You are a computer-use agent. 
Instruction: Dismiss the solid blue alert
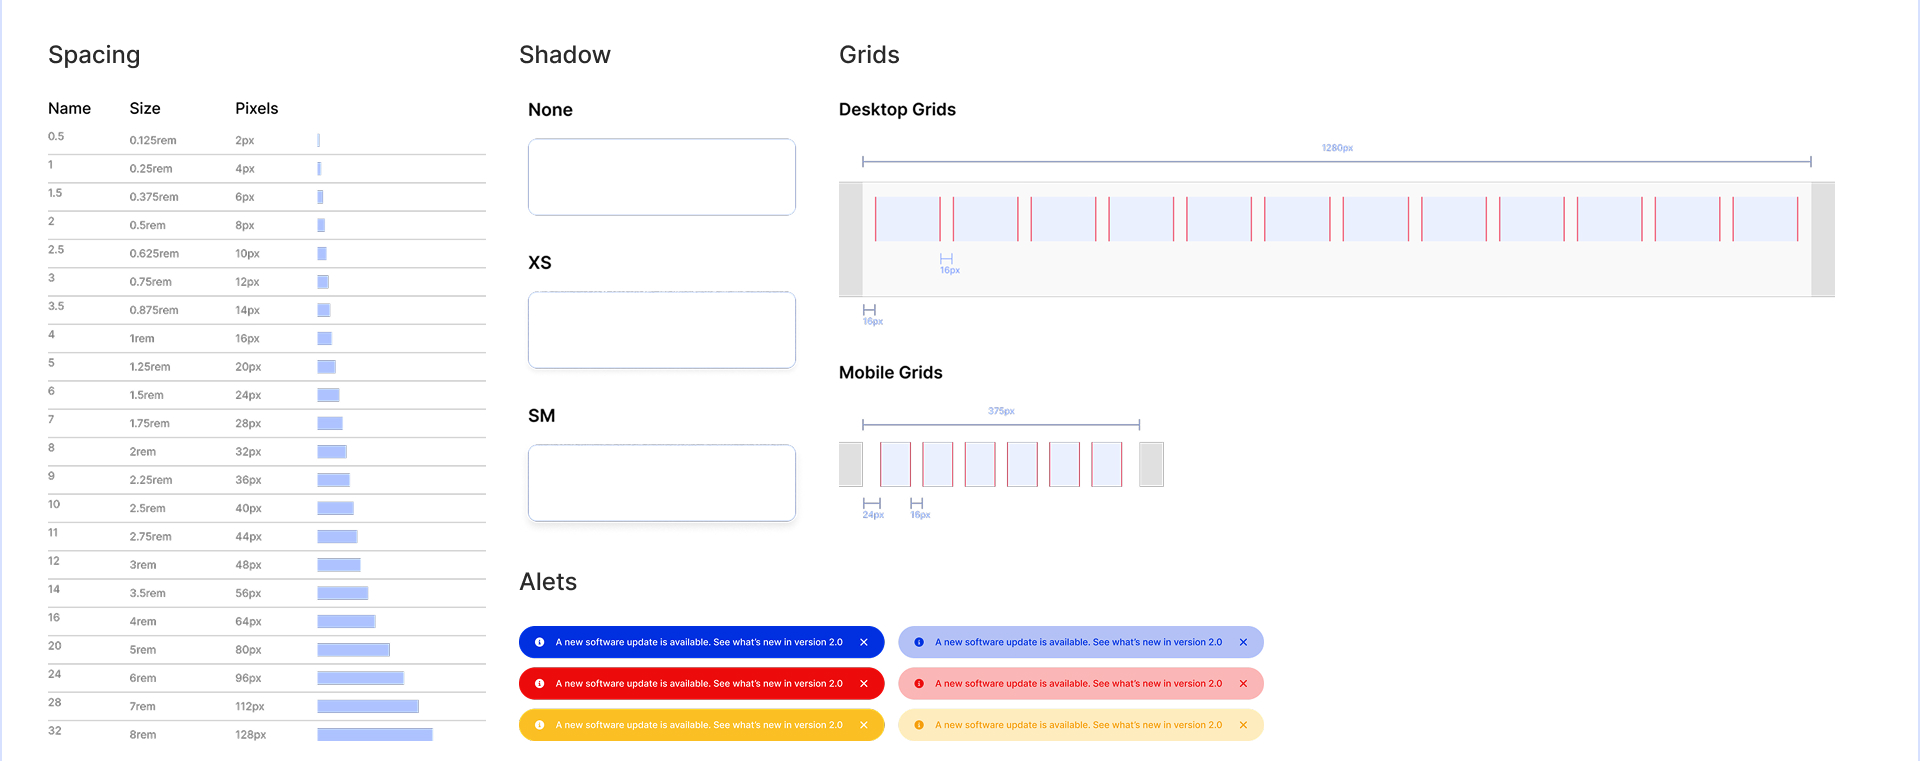pos(864,642)
